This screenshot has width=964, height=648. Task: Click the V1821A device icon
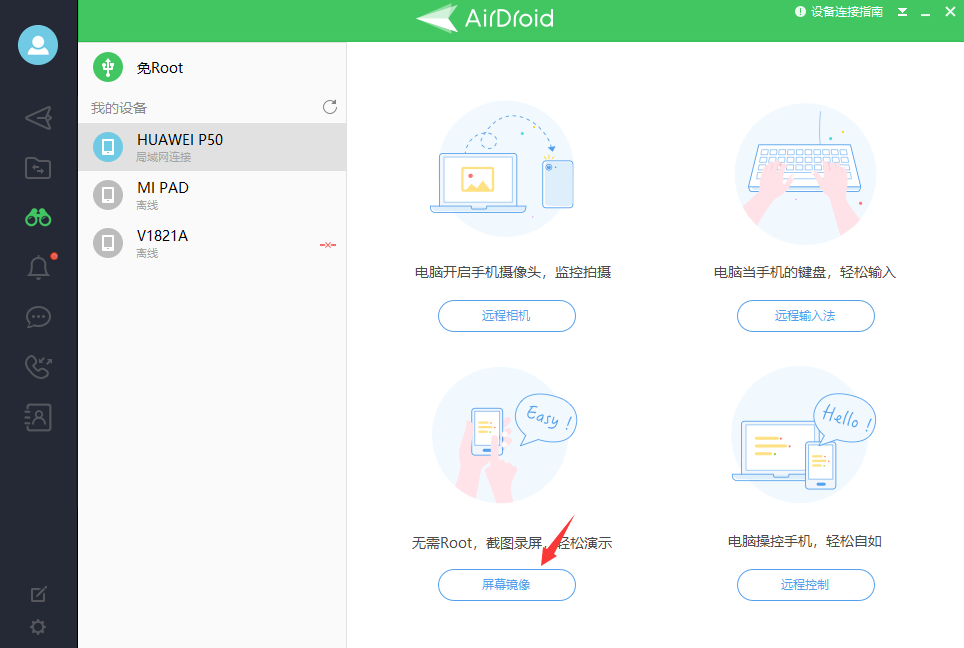point(108,243)
